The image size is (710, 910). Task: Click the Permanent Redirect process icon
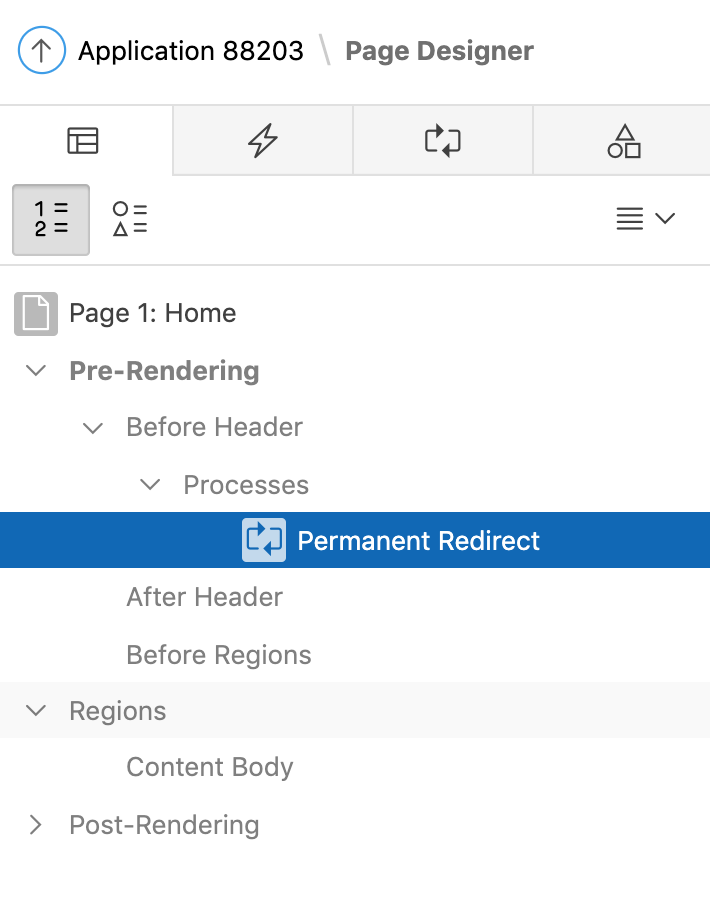pyautogui.click(x=264, y=541)
